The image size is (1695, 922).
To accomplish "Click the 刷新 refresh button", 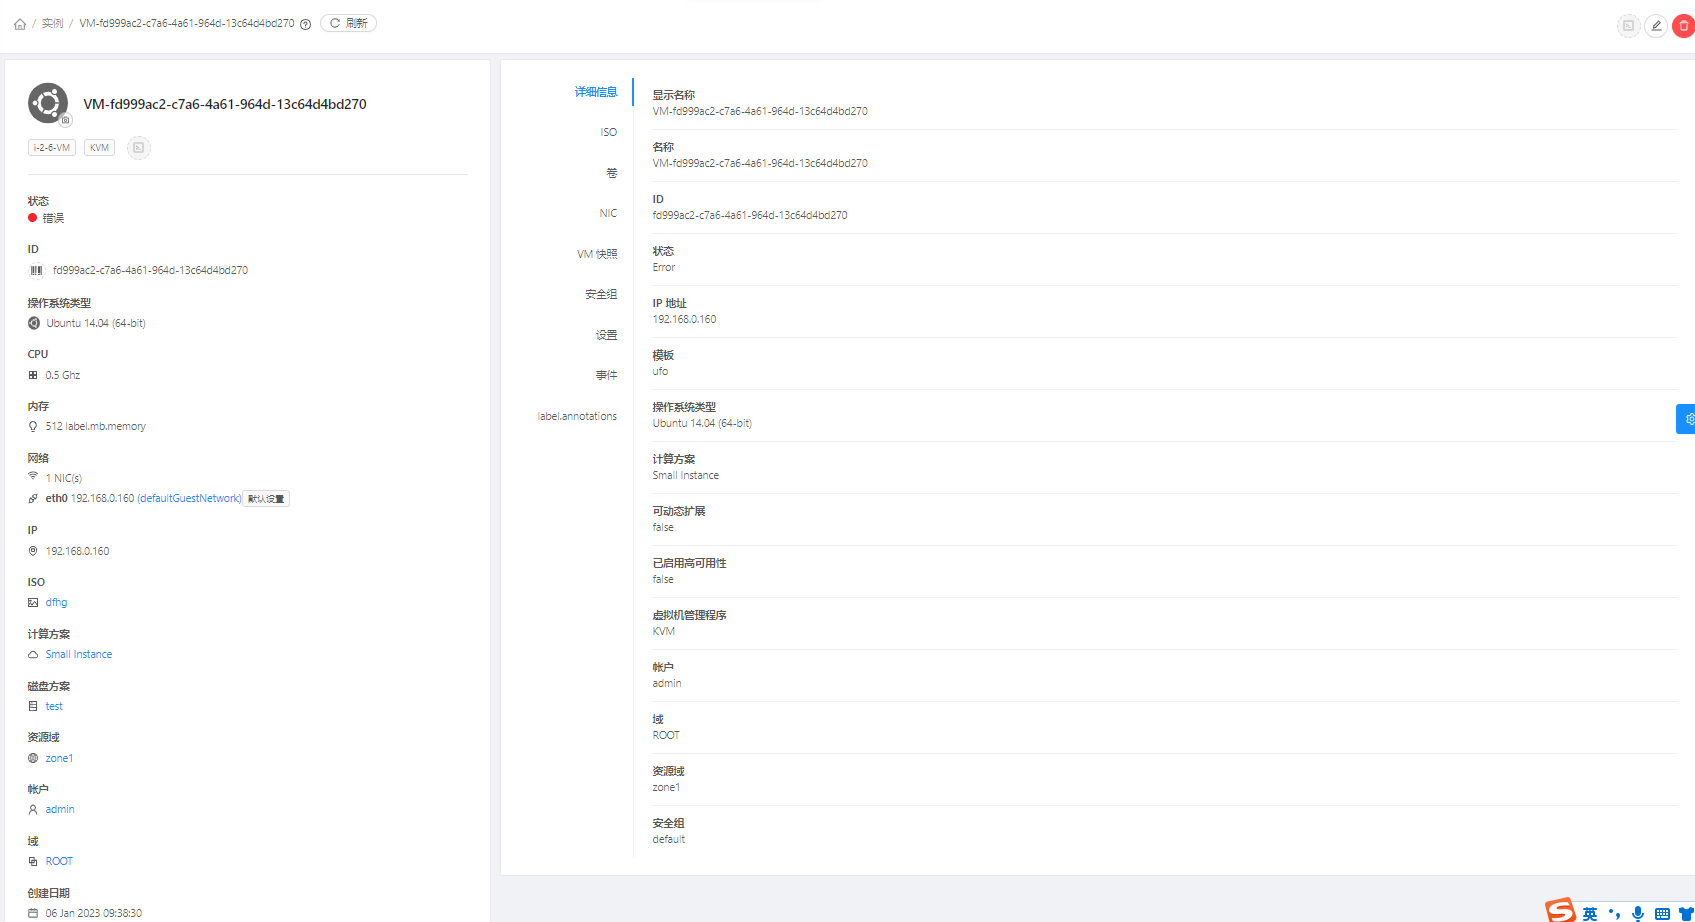I will [348, 22].
